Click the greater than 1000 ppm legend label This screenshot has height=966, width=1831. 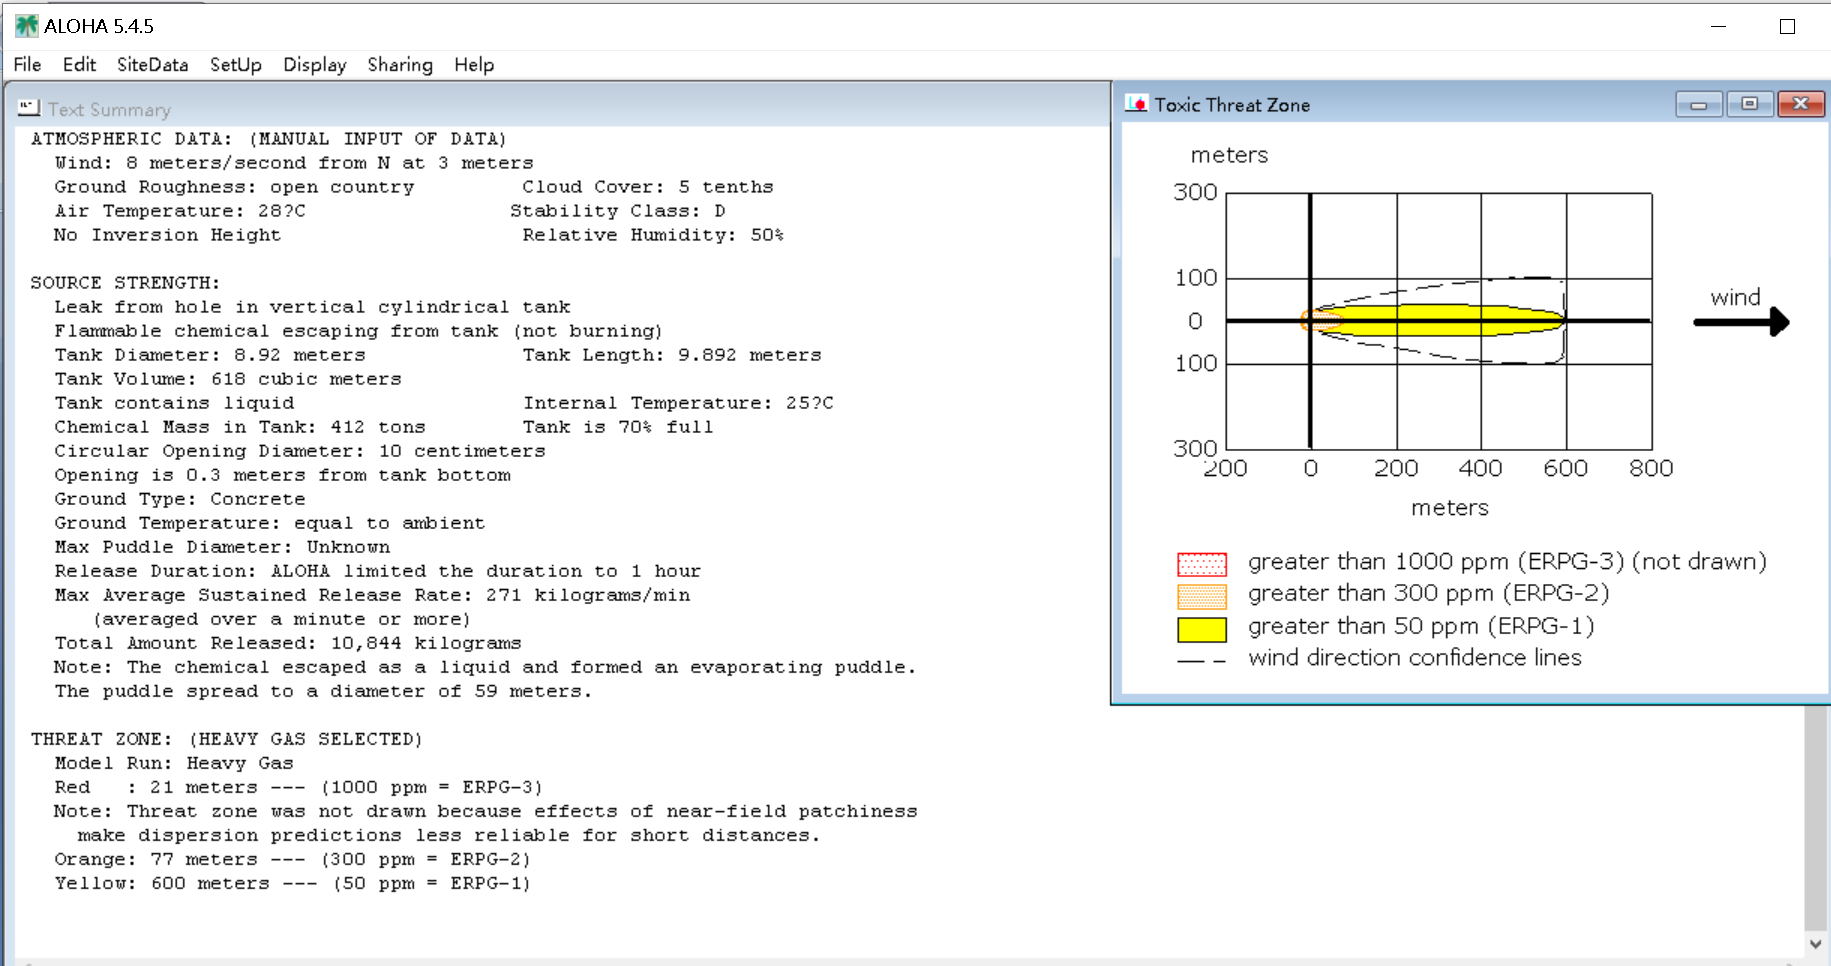1507,562
